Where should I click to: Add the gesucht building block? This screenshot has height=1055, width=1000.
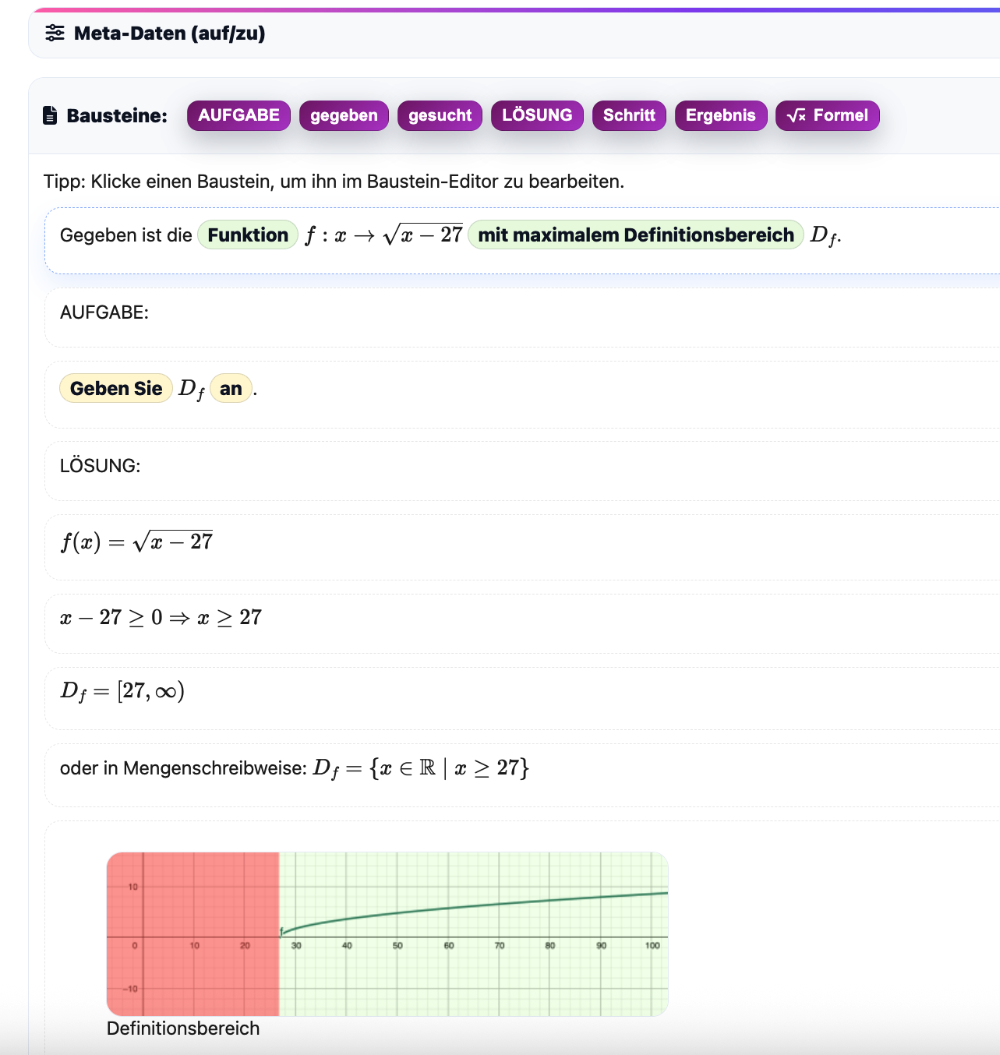pyautogui.click(x=440, y=115)
